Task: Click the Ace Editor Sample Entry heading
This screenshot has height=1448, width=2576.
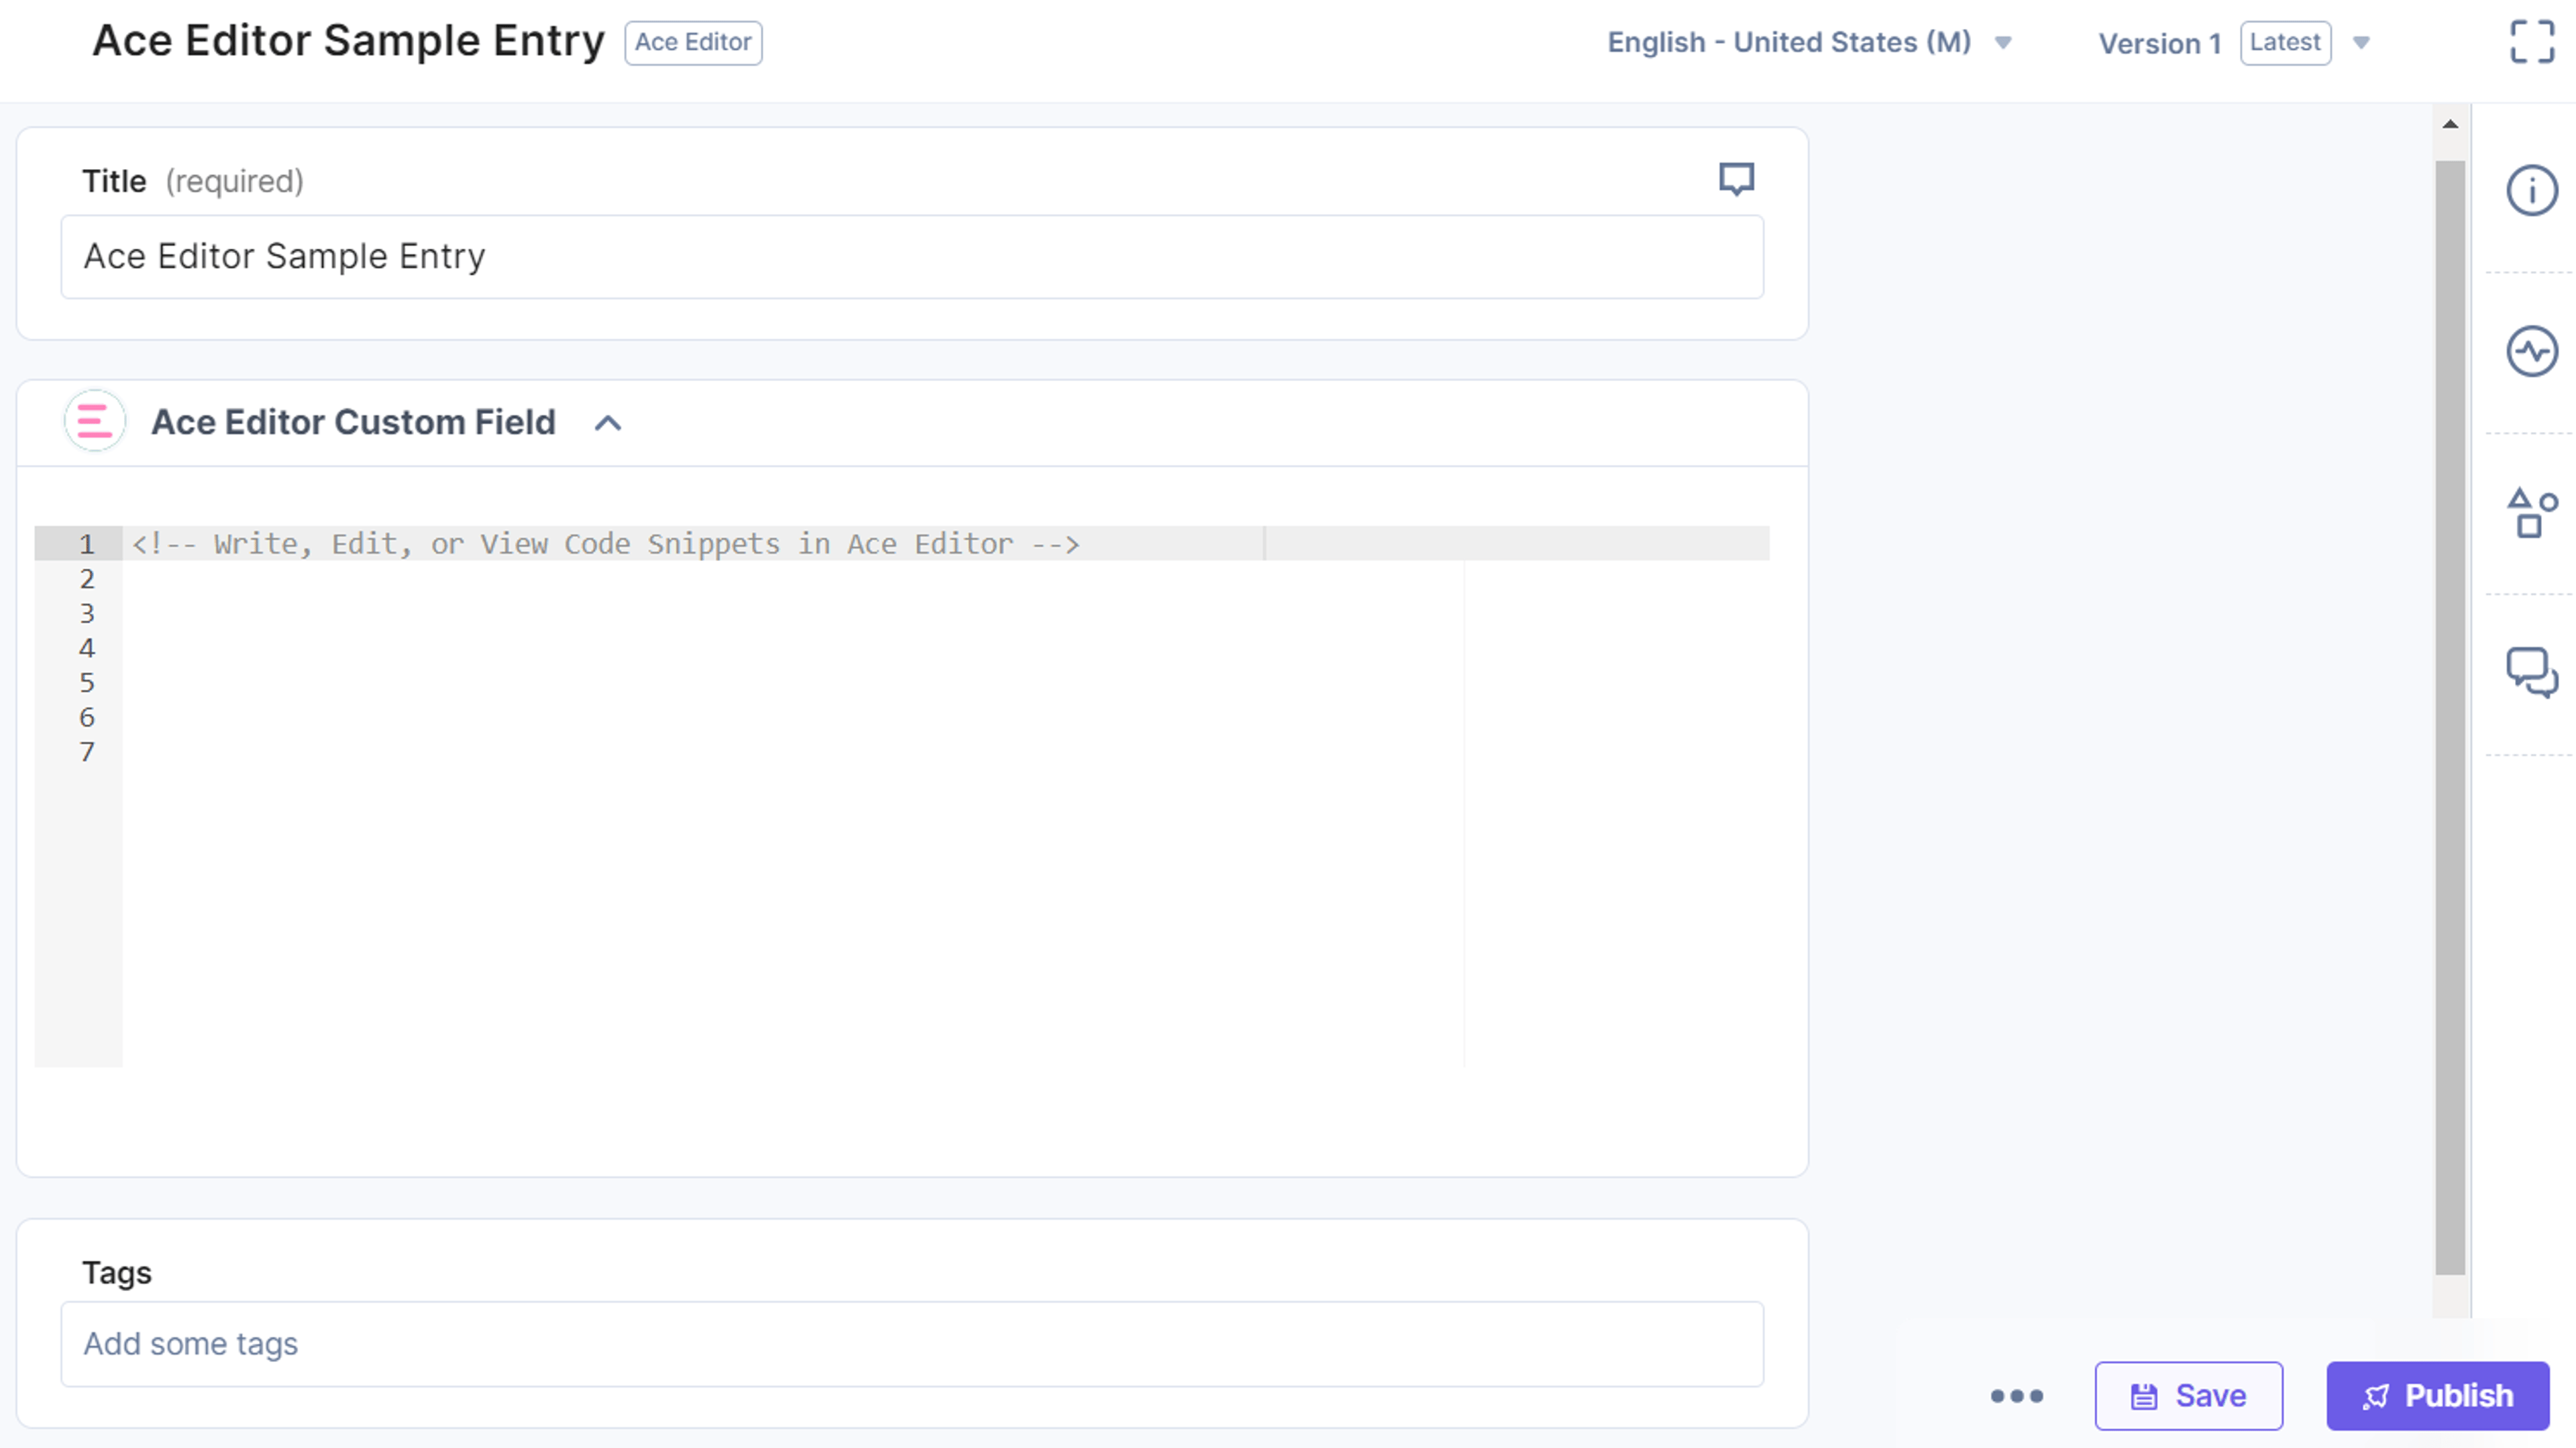Action: pyautogui.click(x=348, y=41)
